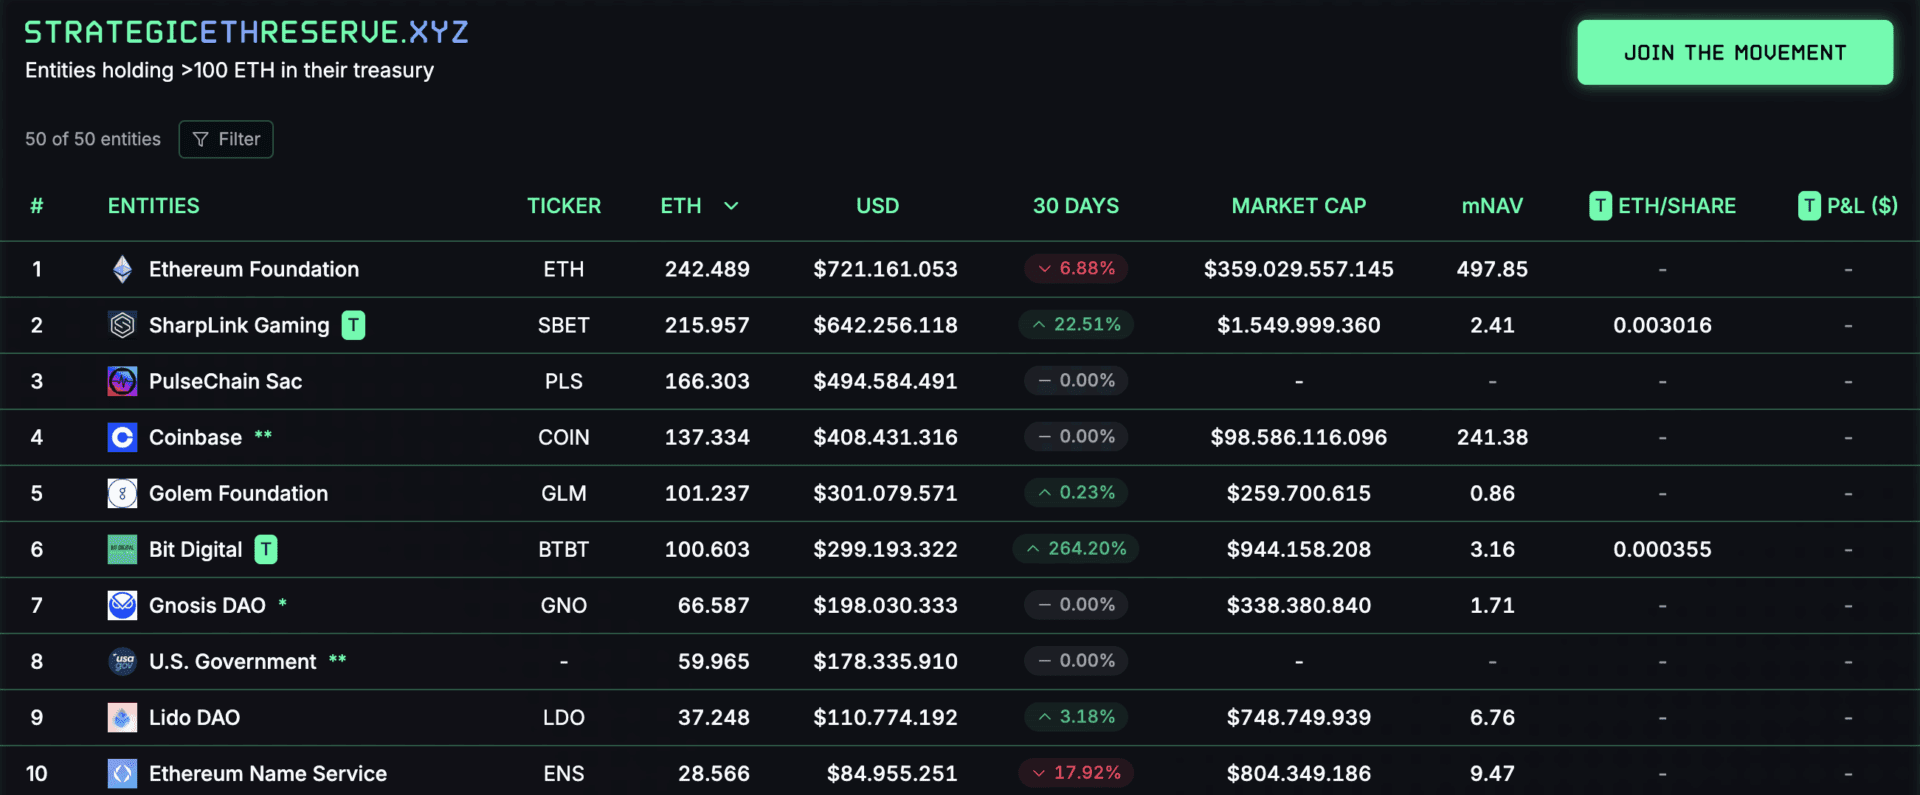Image resolution: width=1920 pixels, height=795 pixels.
Task: Click the 0.003016 ETH/share value
Action: (x=1662, y=325)
